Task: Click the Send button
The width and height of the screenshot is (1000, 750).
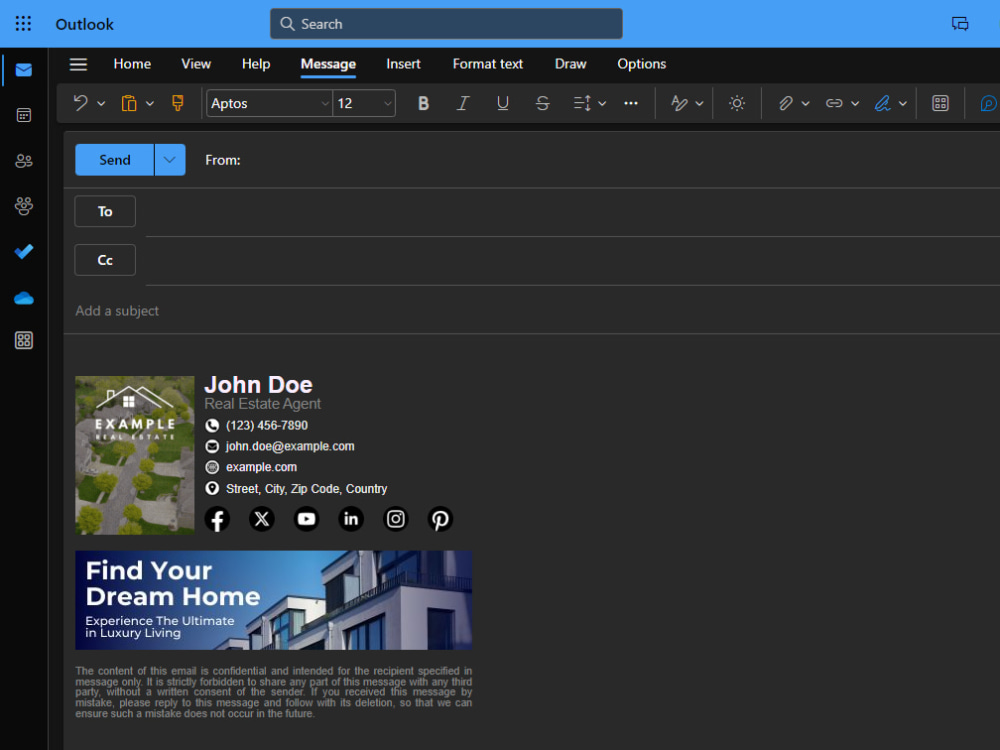Action: click(115, 160)
